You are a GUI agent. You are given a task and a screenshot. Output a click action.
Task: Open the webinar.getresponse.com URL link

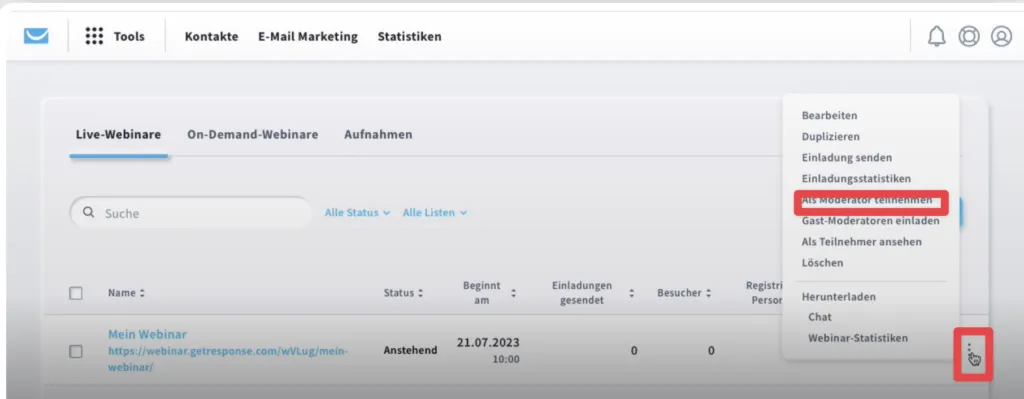[x=227, y=359]
